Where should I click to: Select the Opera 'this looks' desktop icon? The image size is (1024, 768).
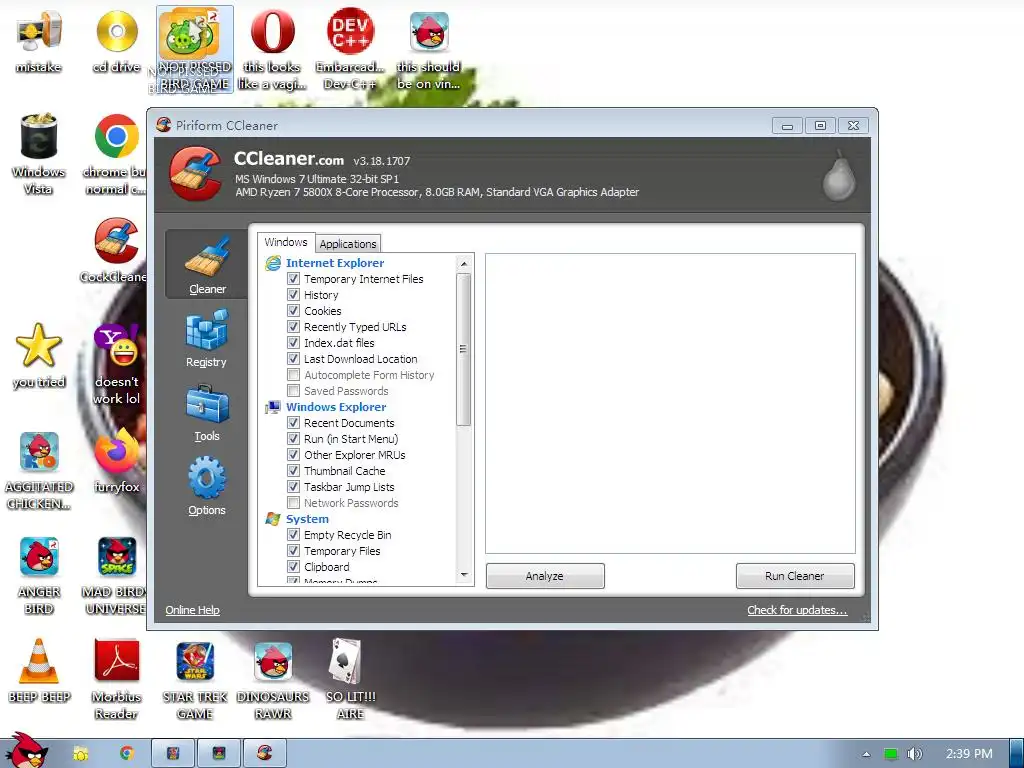pyautogui.click(x=272, y=50)
